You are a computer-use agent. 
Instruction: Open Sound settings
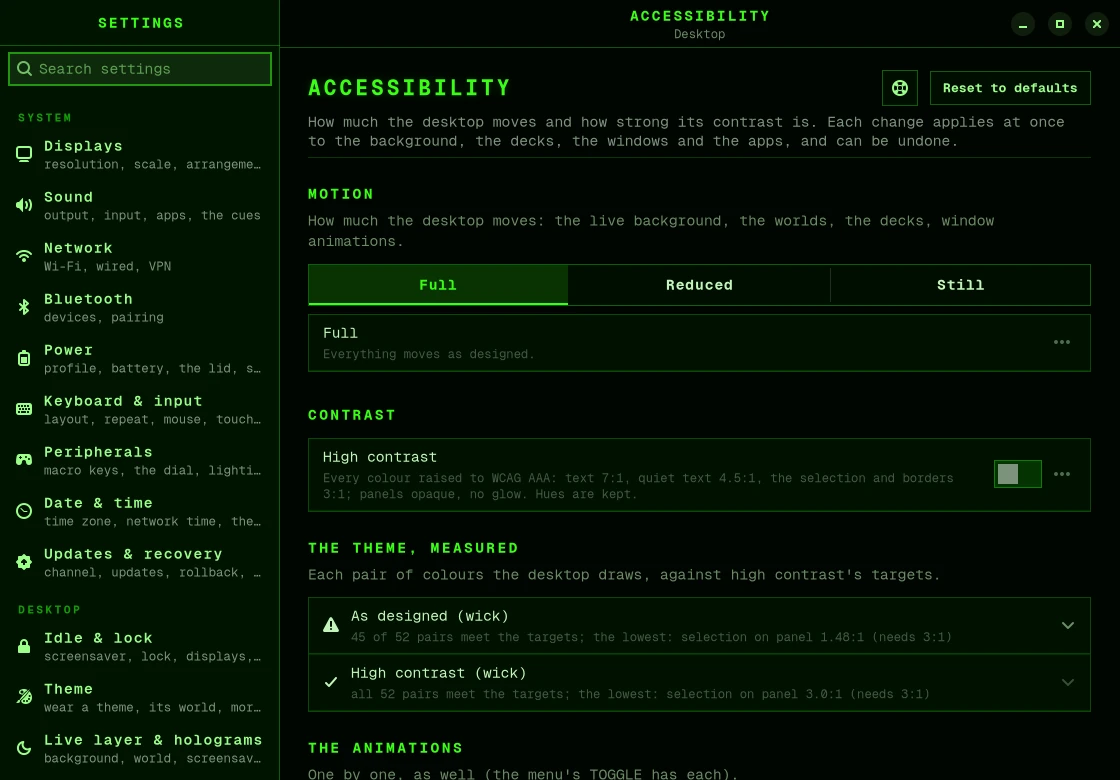click(140, 206)
